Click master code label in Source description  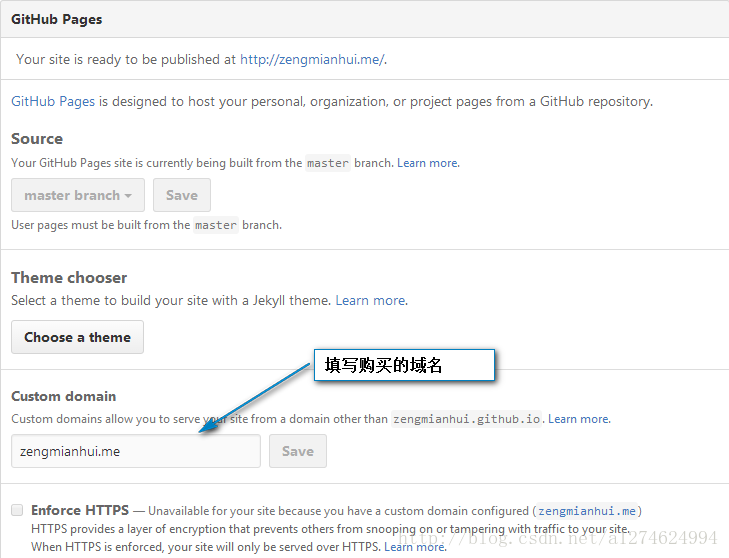point(328,163)
